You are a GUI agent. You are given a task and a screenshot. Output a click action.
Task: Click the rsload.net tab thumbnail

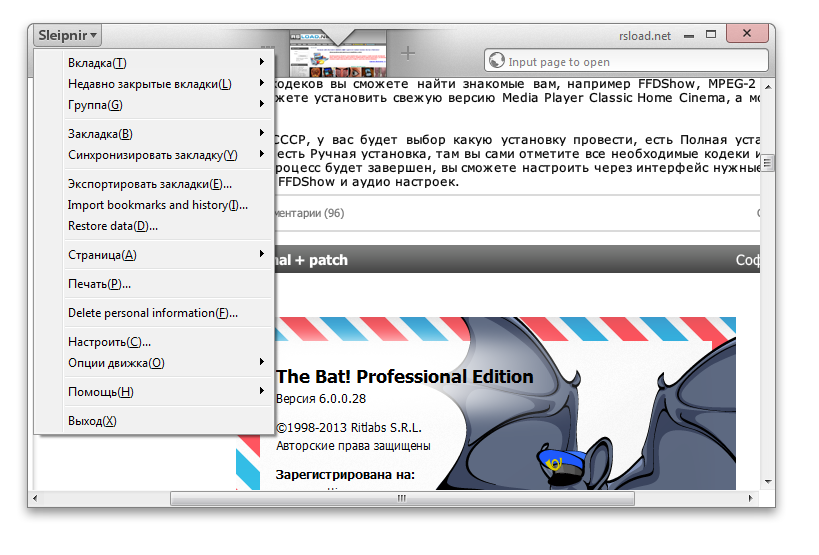[338, 55]
